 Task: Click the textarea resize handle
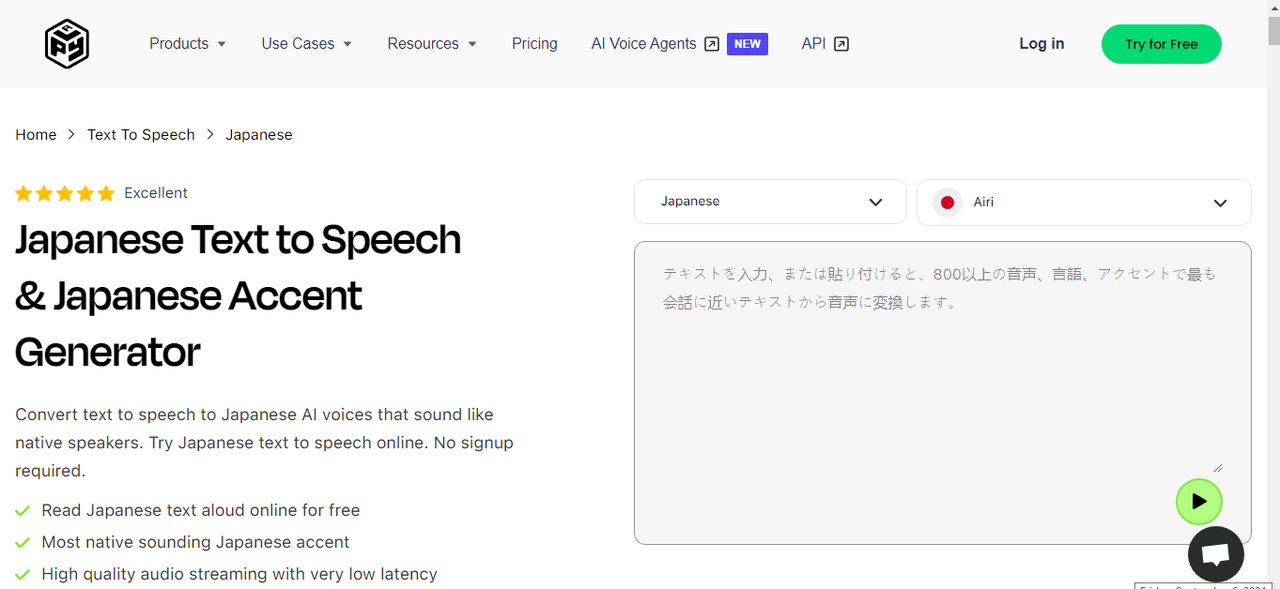coord(1217,467)
